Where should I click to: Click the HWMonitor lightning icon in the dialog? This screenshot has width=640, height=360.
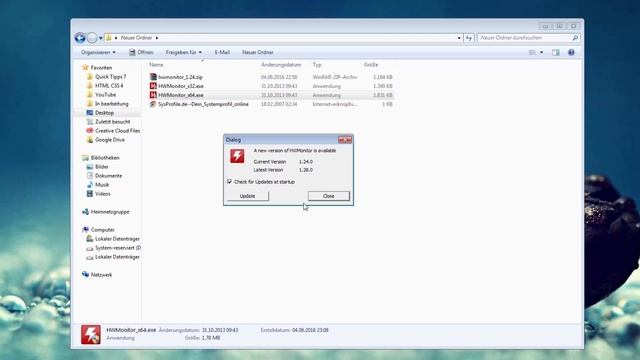pyautogui.click(x=237, y=156)
